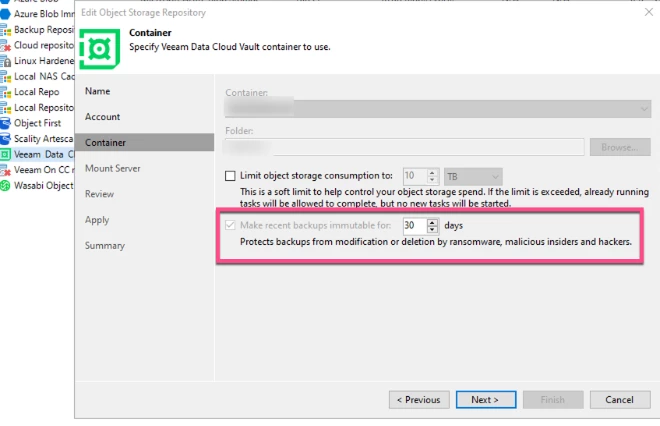Click the Veeam Data Cloud vault icon
Viewport: 660px width, 426px height.
pos(5,154)
